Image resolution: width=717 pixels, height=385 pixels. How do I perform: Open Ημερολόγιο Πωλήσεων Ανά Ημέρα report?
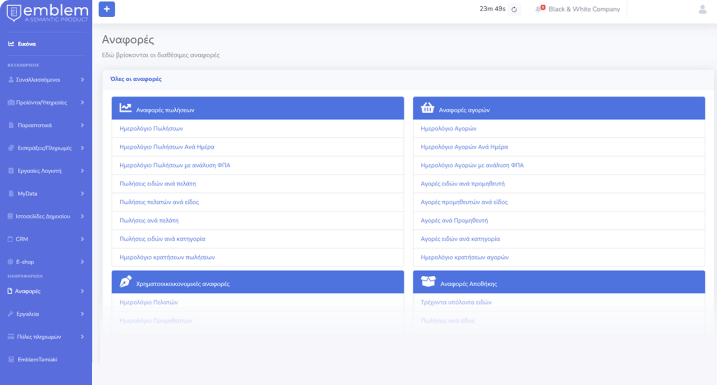tap(258, 147)
